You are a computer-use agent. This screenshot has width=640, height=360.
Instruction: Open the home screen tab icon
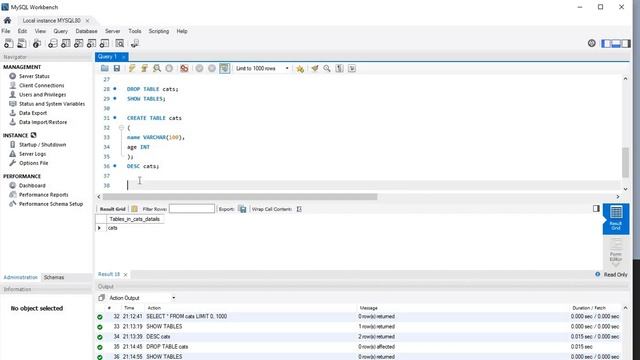click(x=7, y=20)
